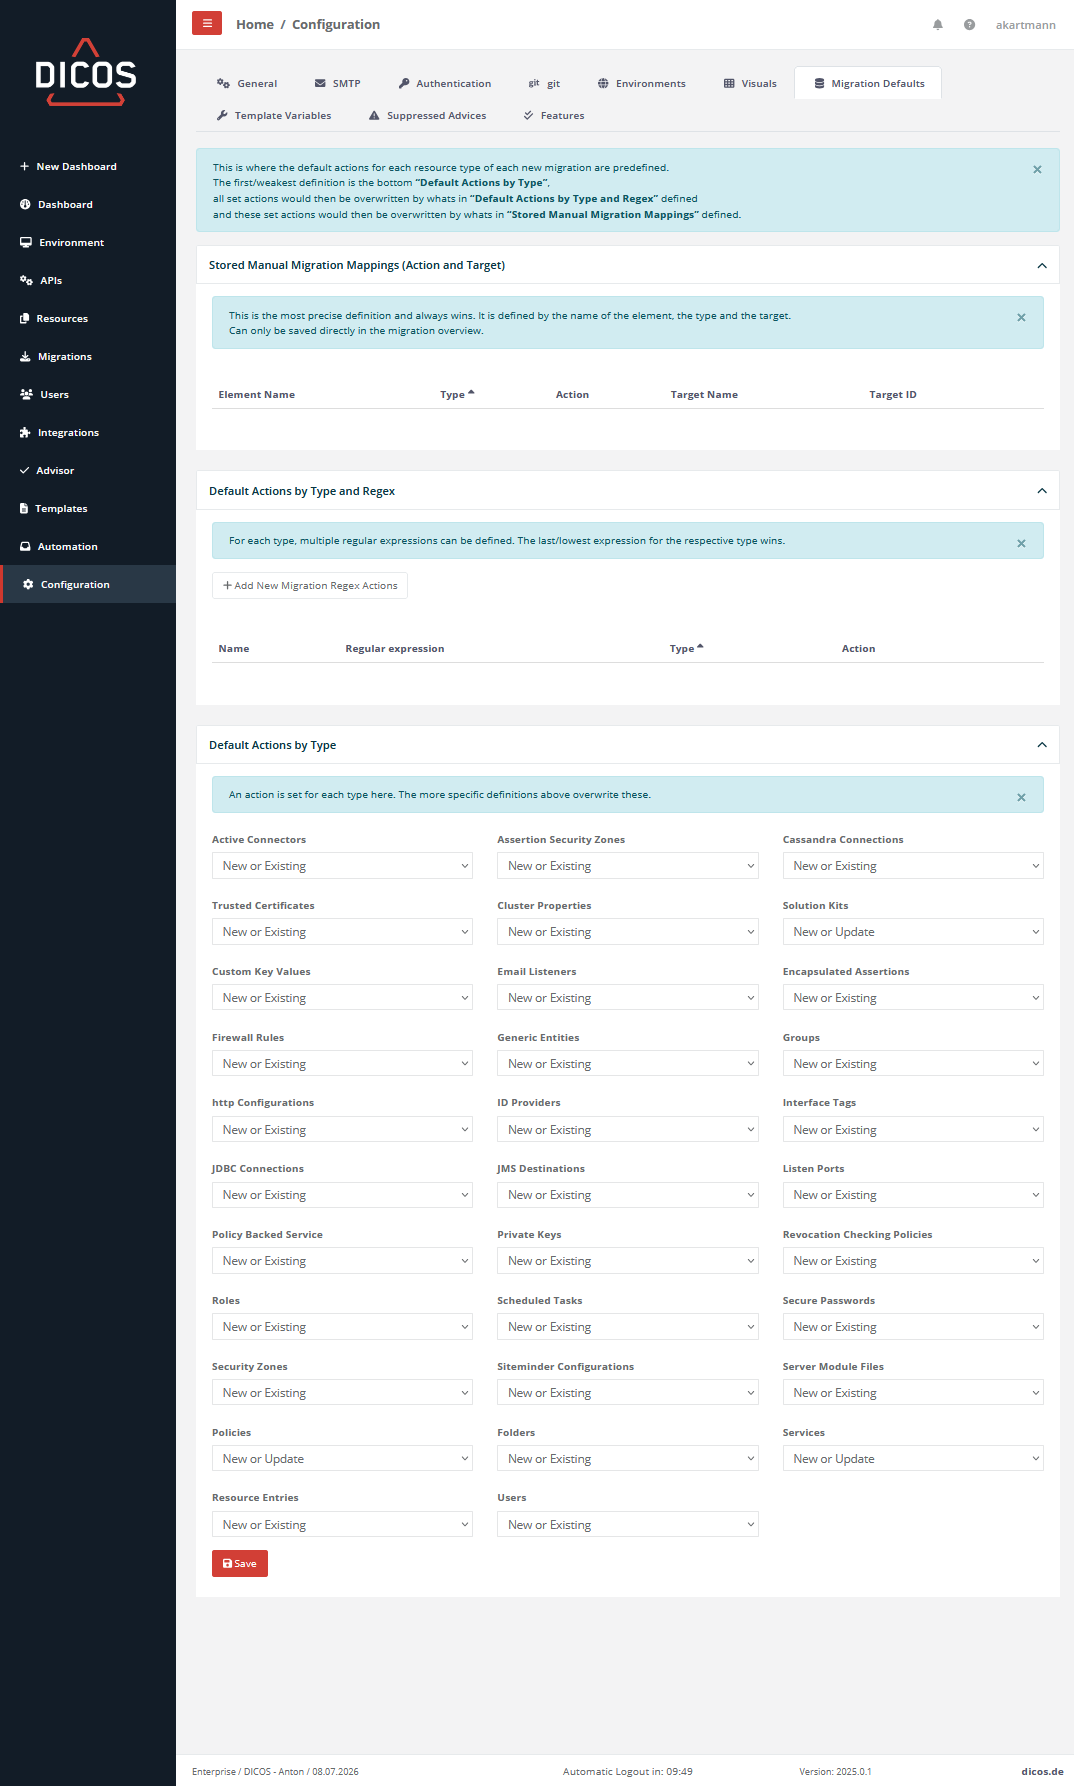Viewport: 1074px width, 1786px height.
Task: Sort mappings table by Type column
Action: (x=457, y=395)
